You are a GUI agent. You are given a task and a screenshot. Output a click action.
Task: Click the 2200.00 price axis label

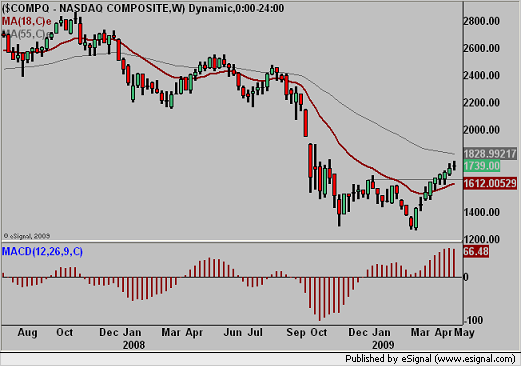(481, 103)
